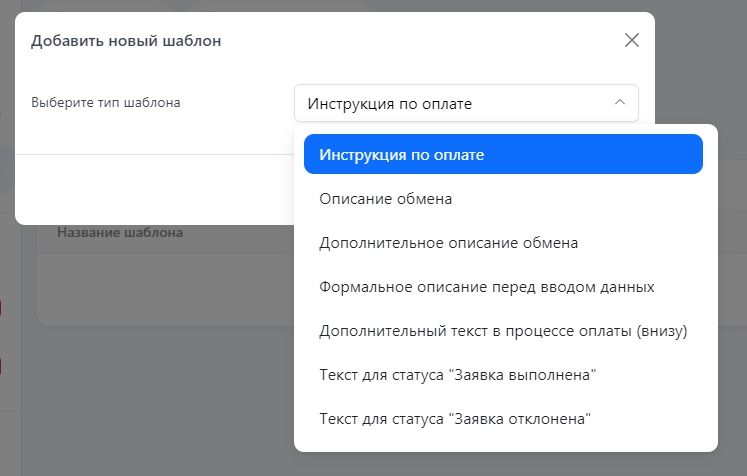747x476 pixels.
Task: Collapse the list using the chevron arrow
Action: click(619, 103)
